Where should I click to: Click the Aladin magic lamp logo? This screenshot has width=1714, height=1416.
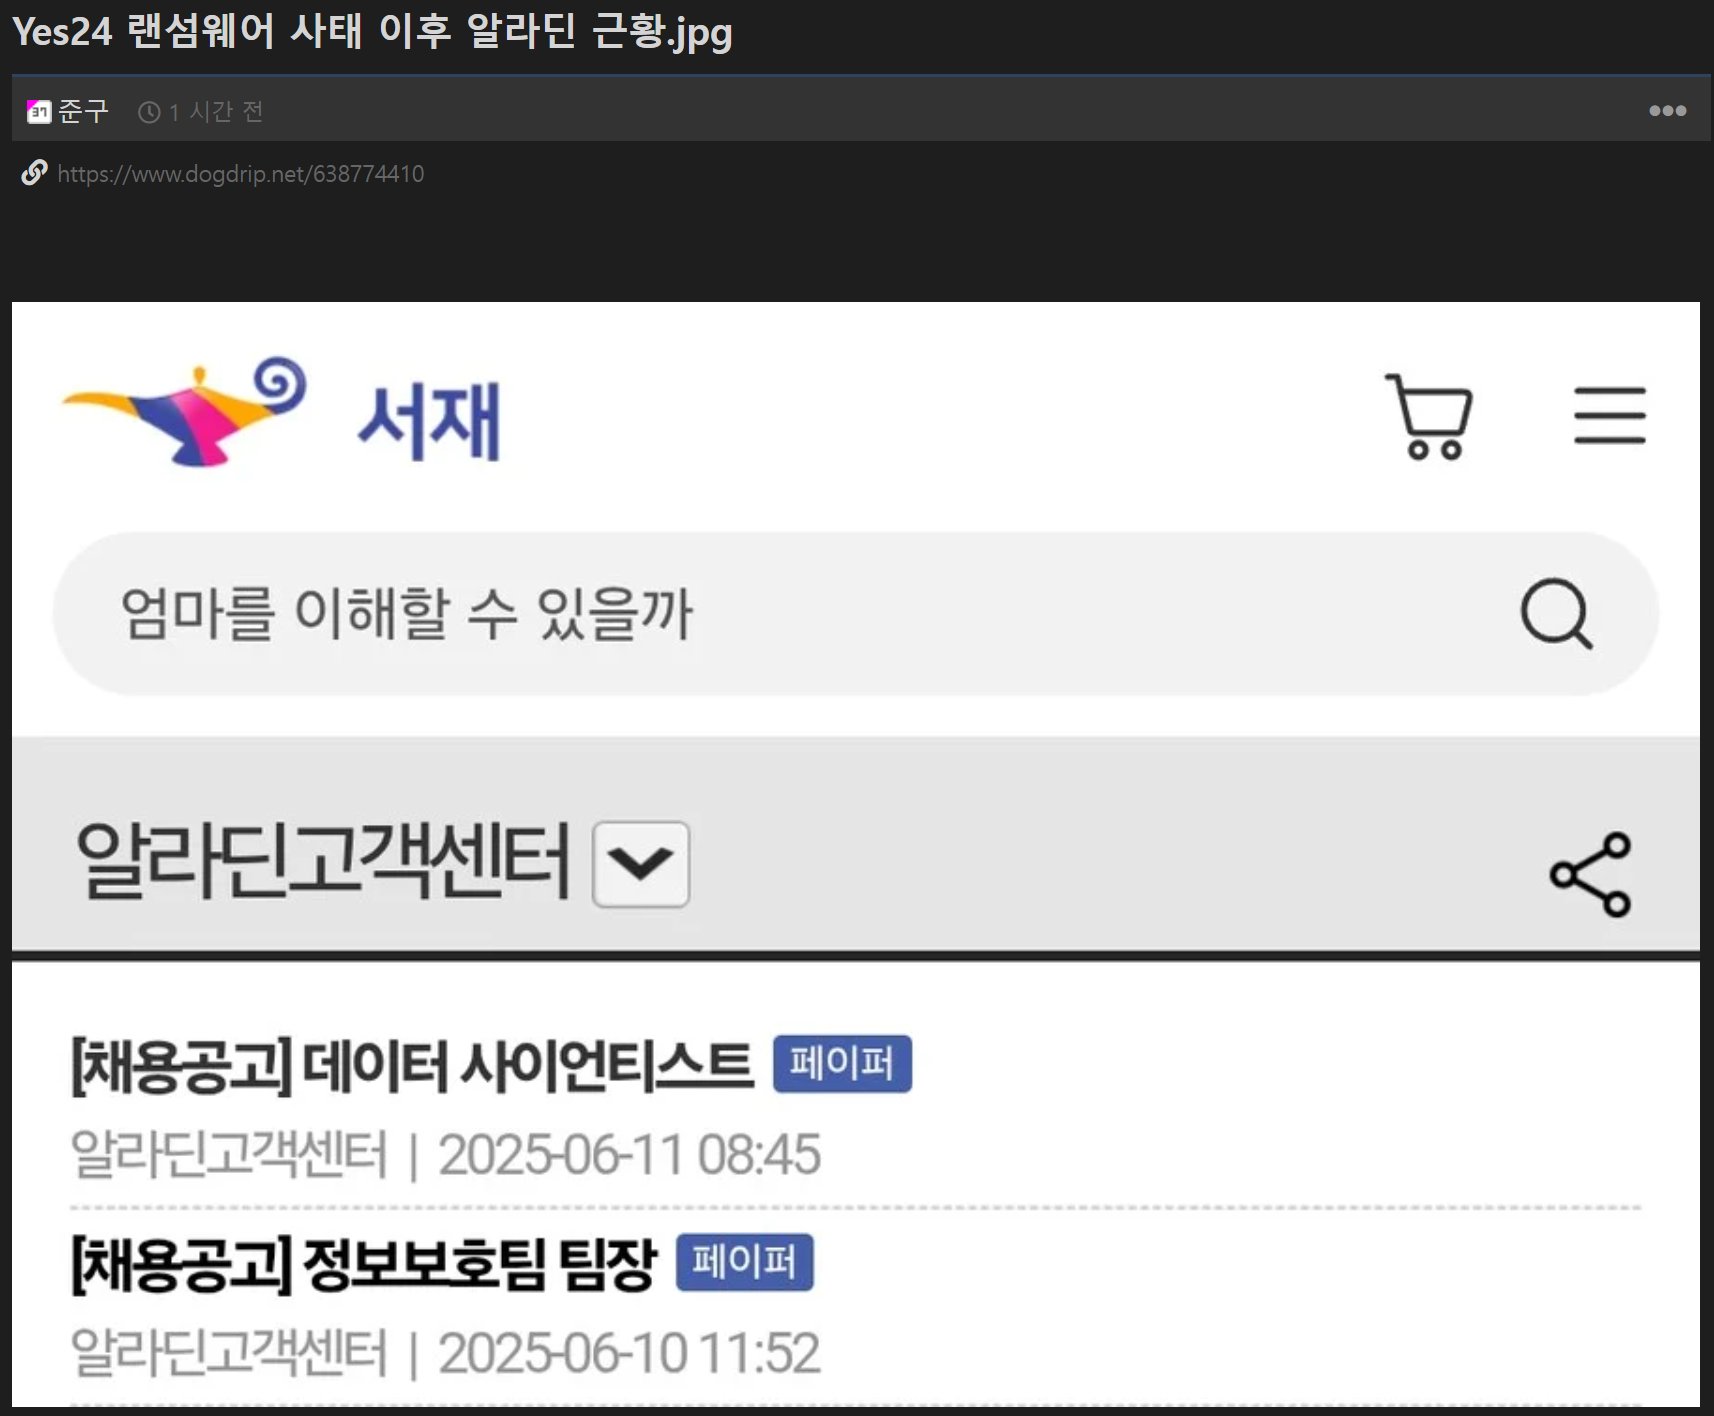185,411
